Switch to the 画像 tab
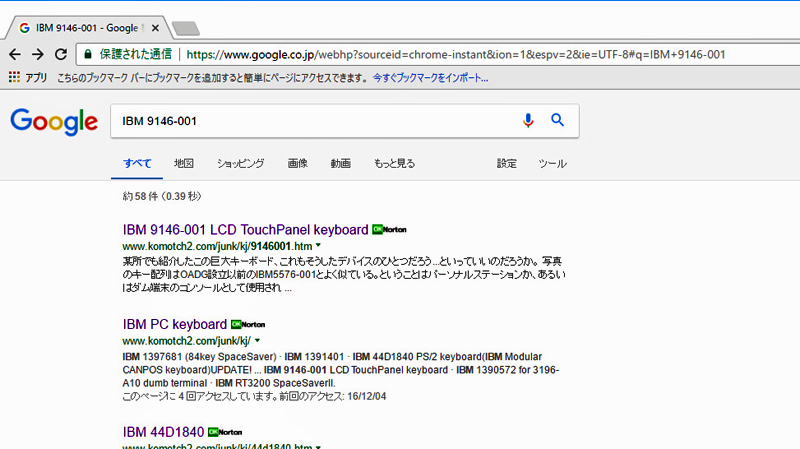The height and width of the screenshot is (449, 800). (x=297, y=163)
